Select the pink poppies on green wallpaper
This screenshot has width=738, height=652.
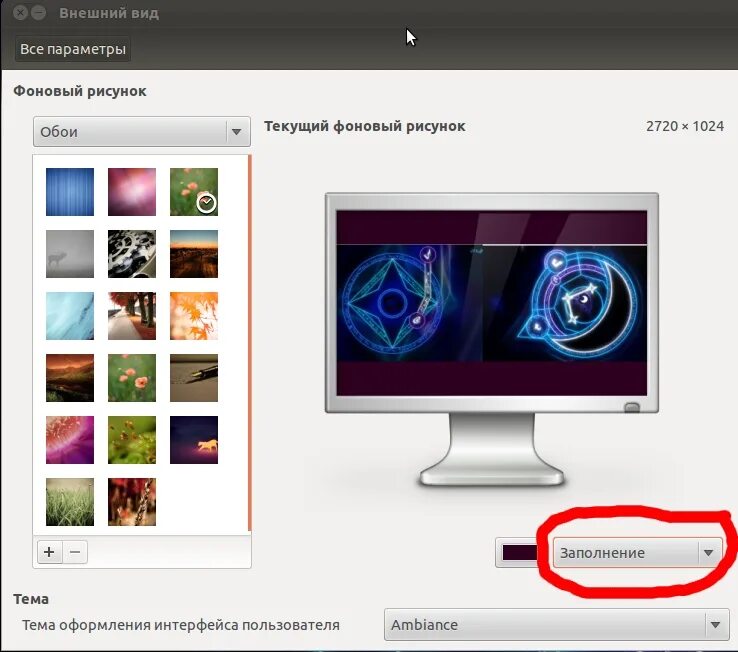132,378
